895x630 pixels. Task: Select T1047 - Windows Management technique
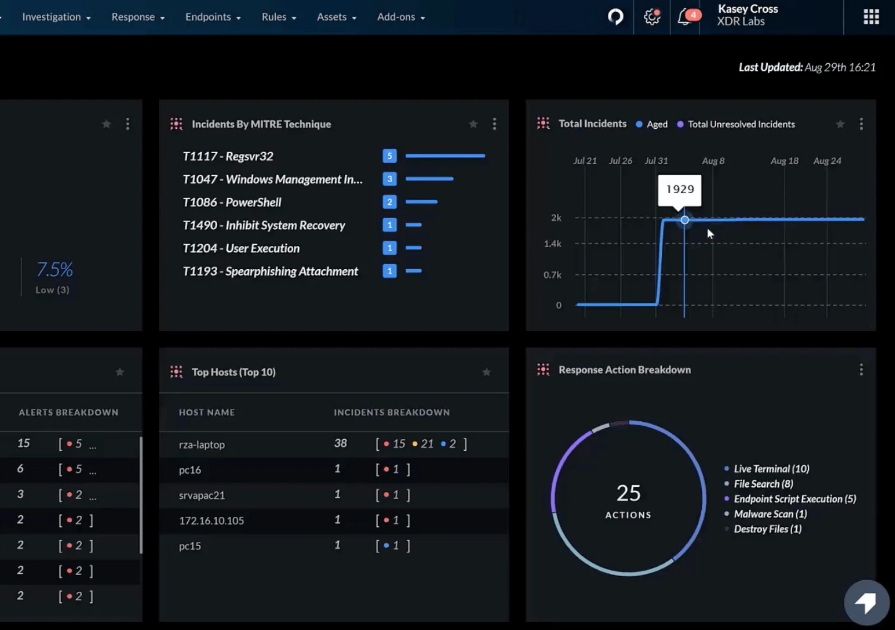tap(272, 179)
